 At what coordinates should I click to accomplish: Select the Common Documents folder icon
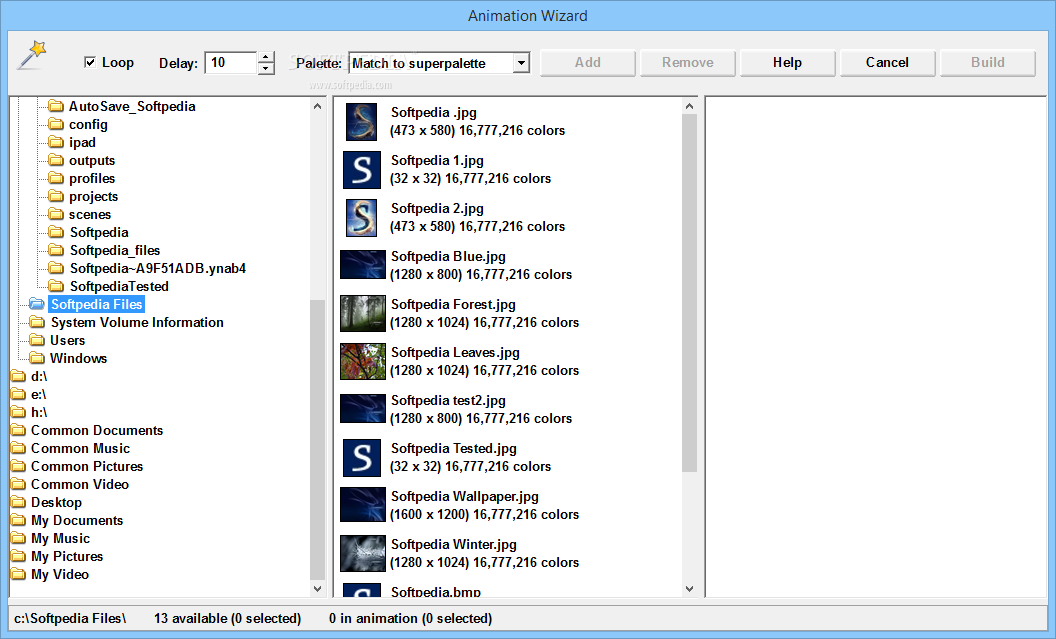click(x=18, y=430)
